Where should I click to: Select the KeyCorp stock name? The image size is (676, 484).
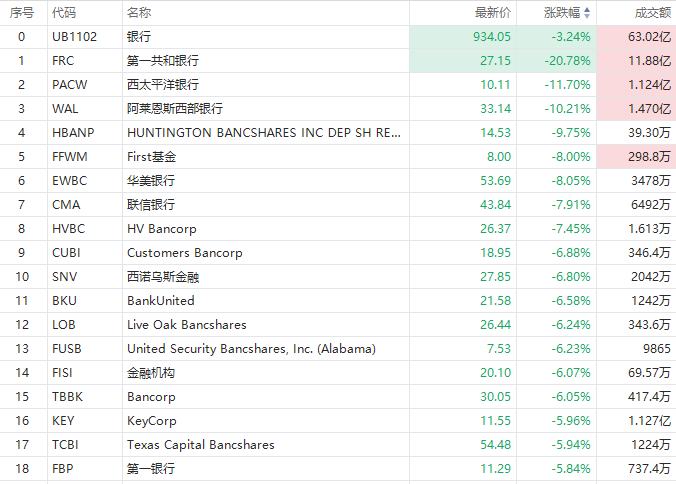tap(152, 420)
